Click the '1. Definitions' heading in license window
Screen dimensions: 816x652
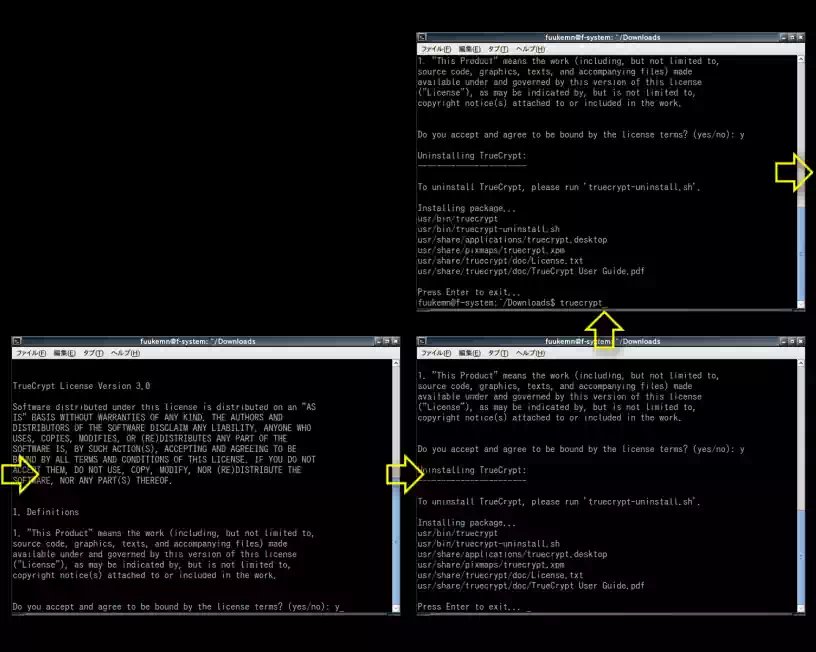46,512
